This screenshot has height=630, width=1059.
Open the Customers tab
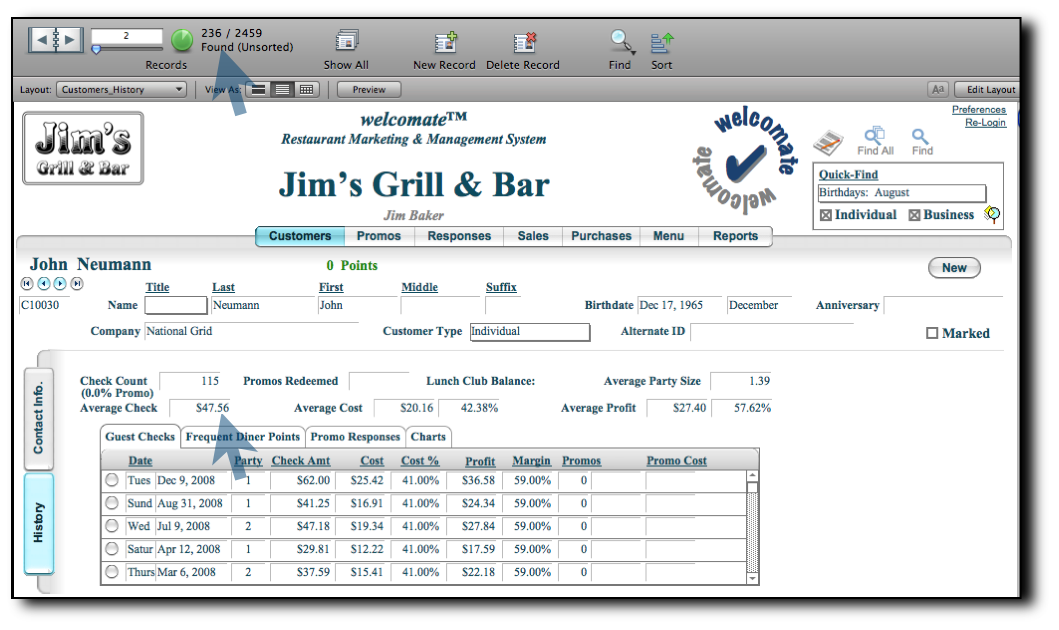(300, 236)
